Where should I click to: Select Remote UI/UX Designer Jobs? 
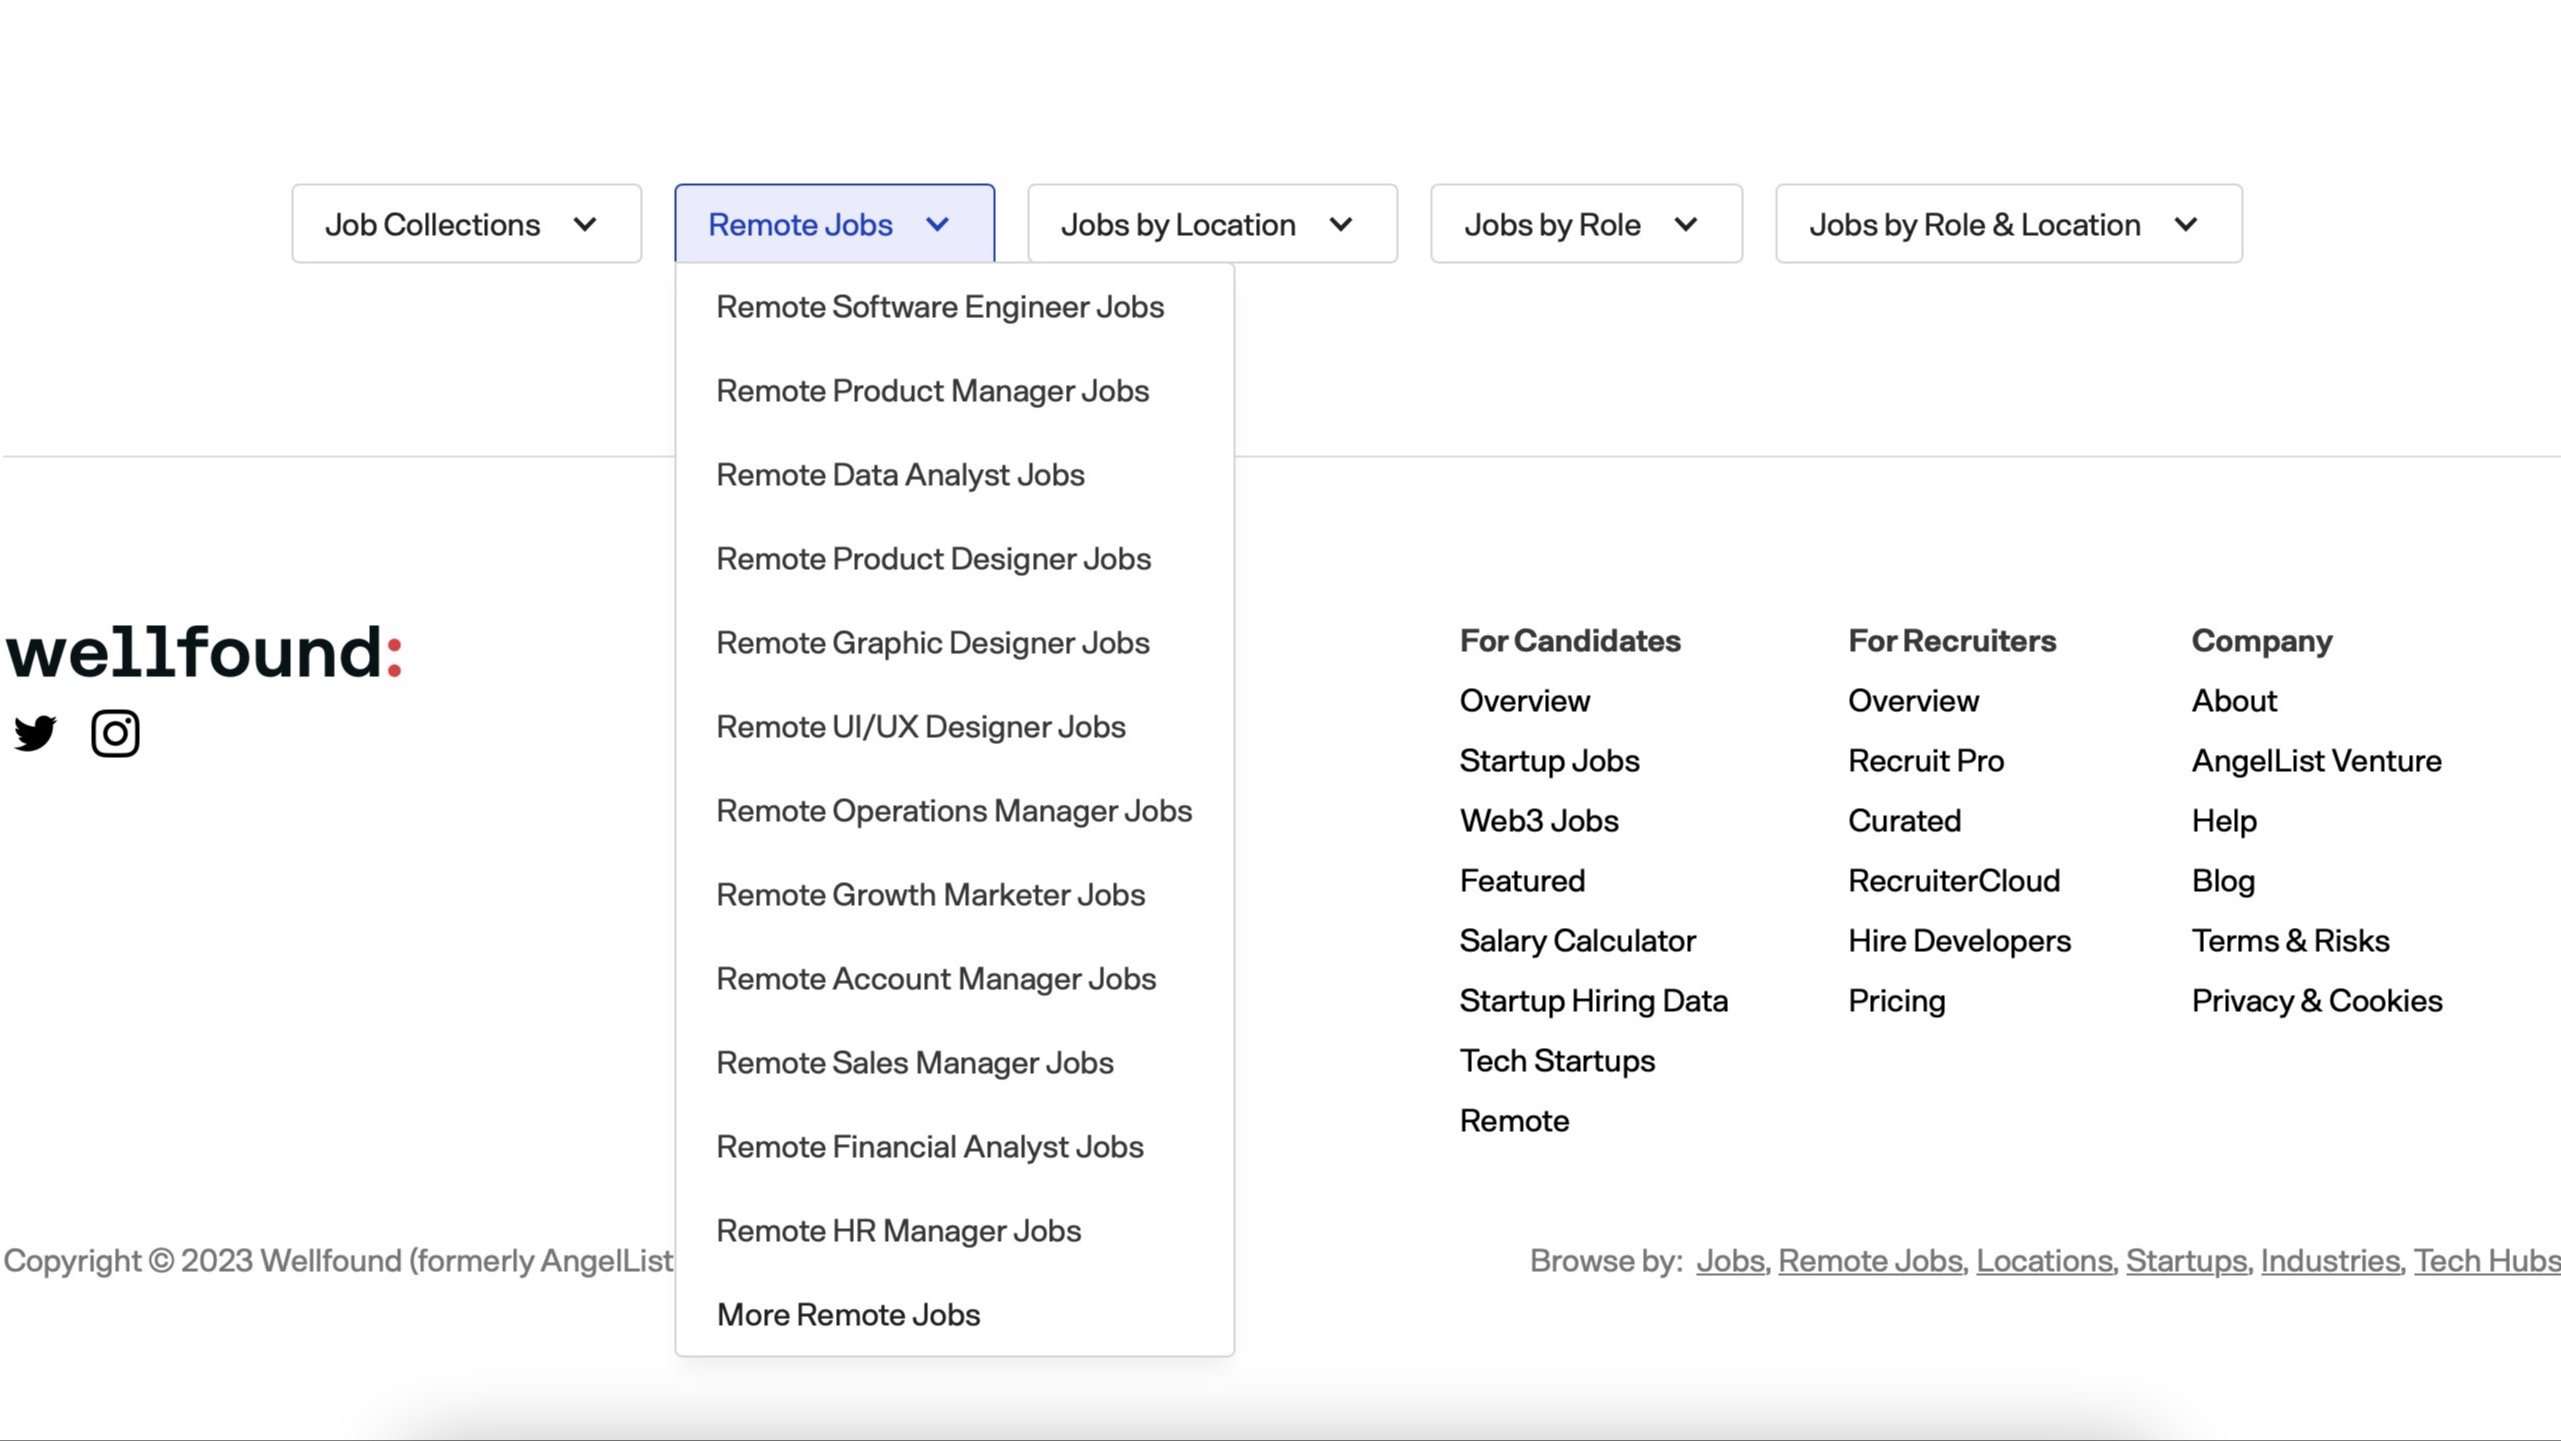pyautogui.click(x=921, y=727)
